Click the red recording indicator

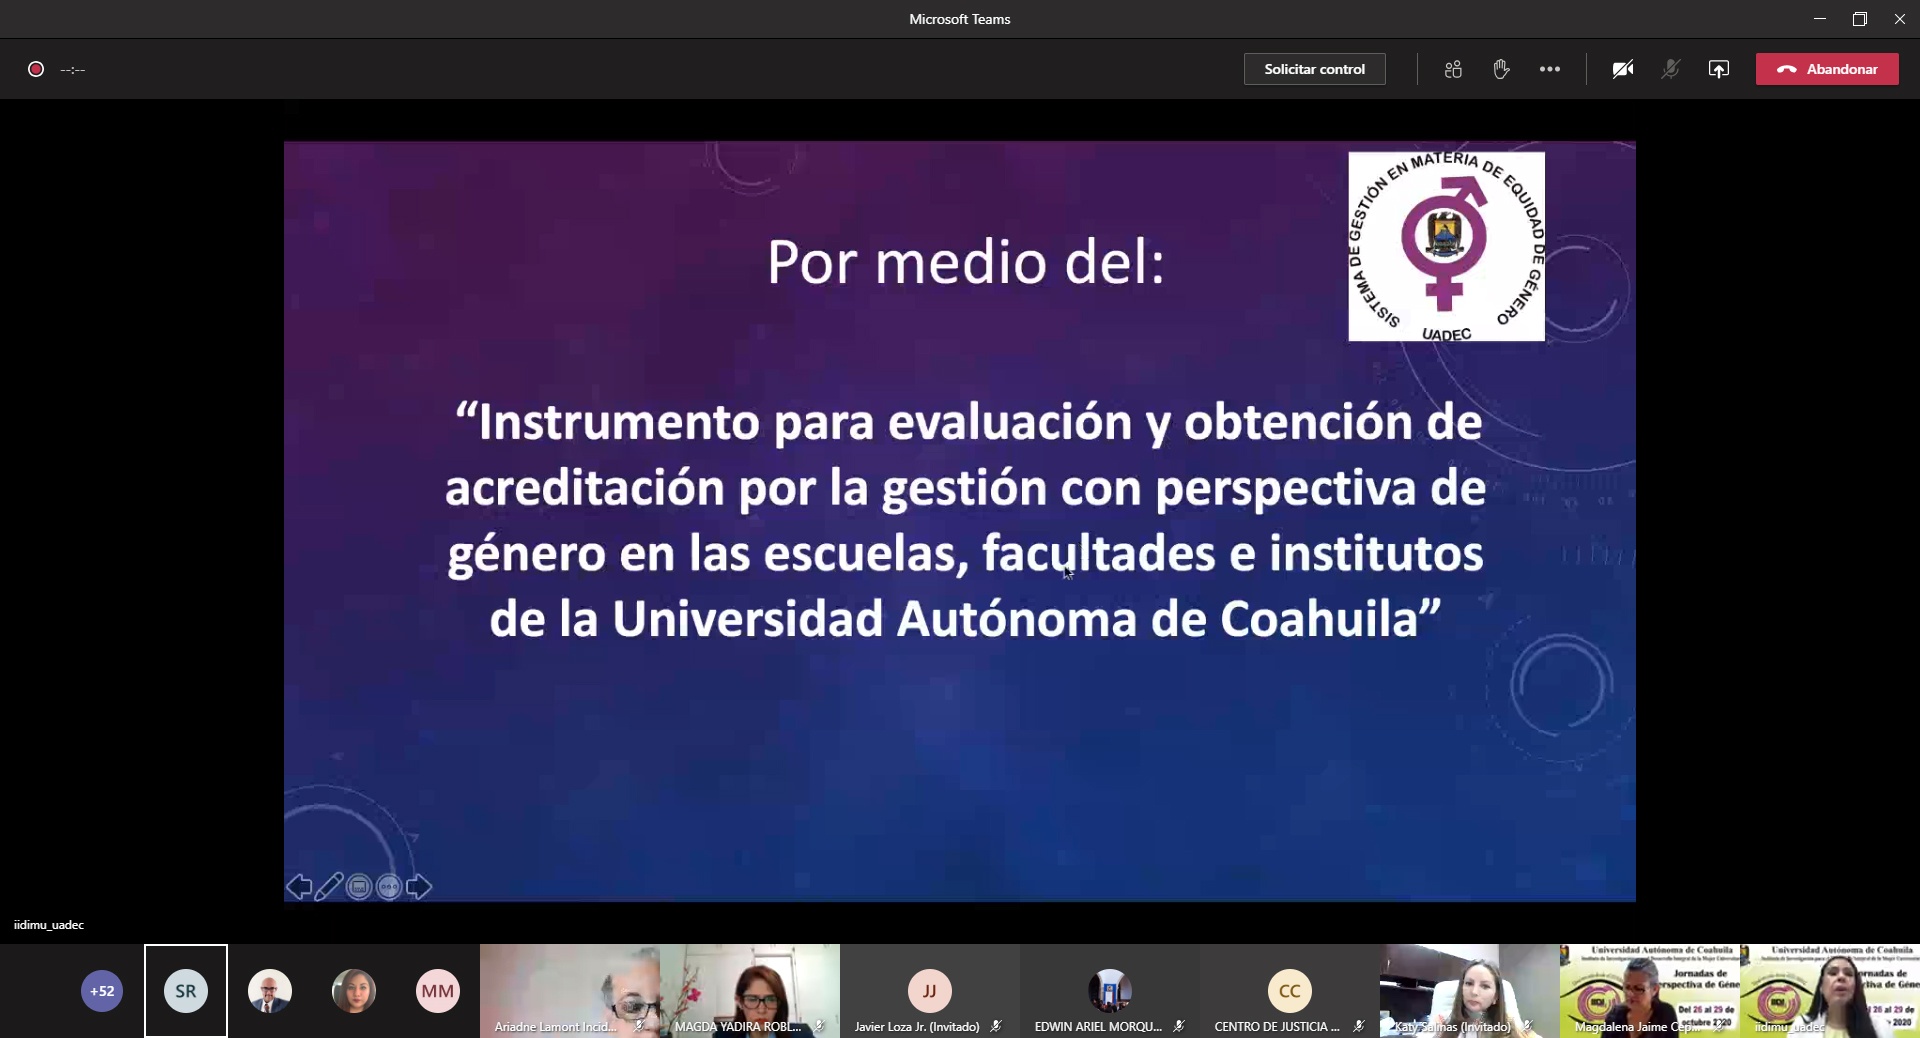coord(36,69)
